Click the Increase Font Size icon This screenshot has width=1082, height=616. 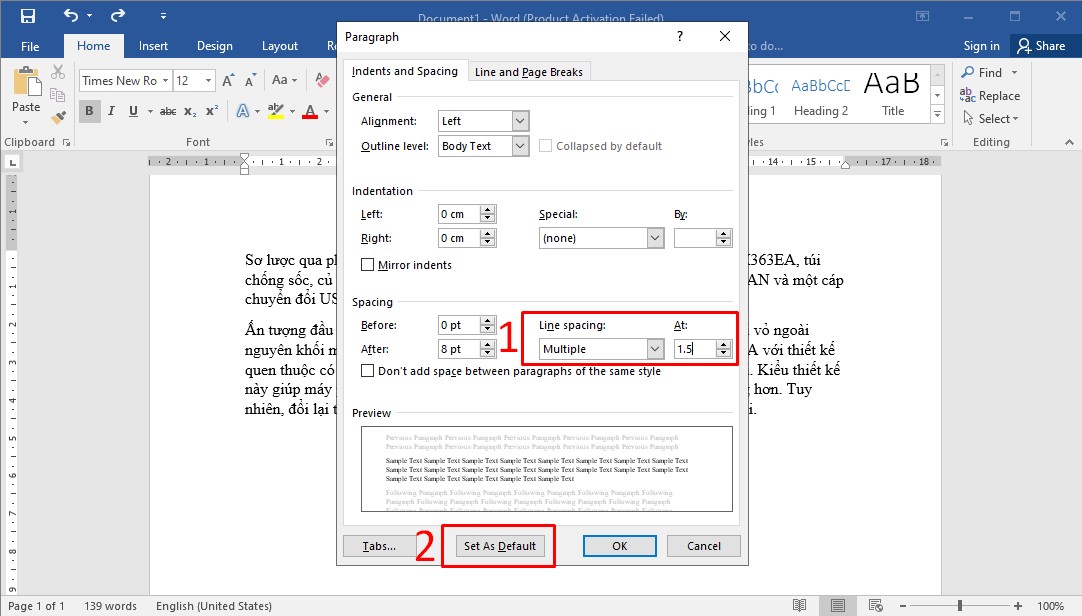(x=228, y=81)
